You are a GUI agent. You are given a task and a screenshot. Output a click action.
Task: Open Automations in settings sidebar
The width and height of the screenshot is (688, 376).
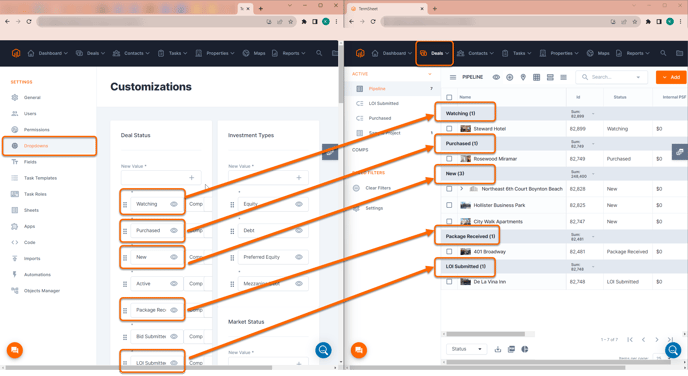pos(37,275)
